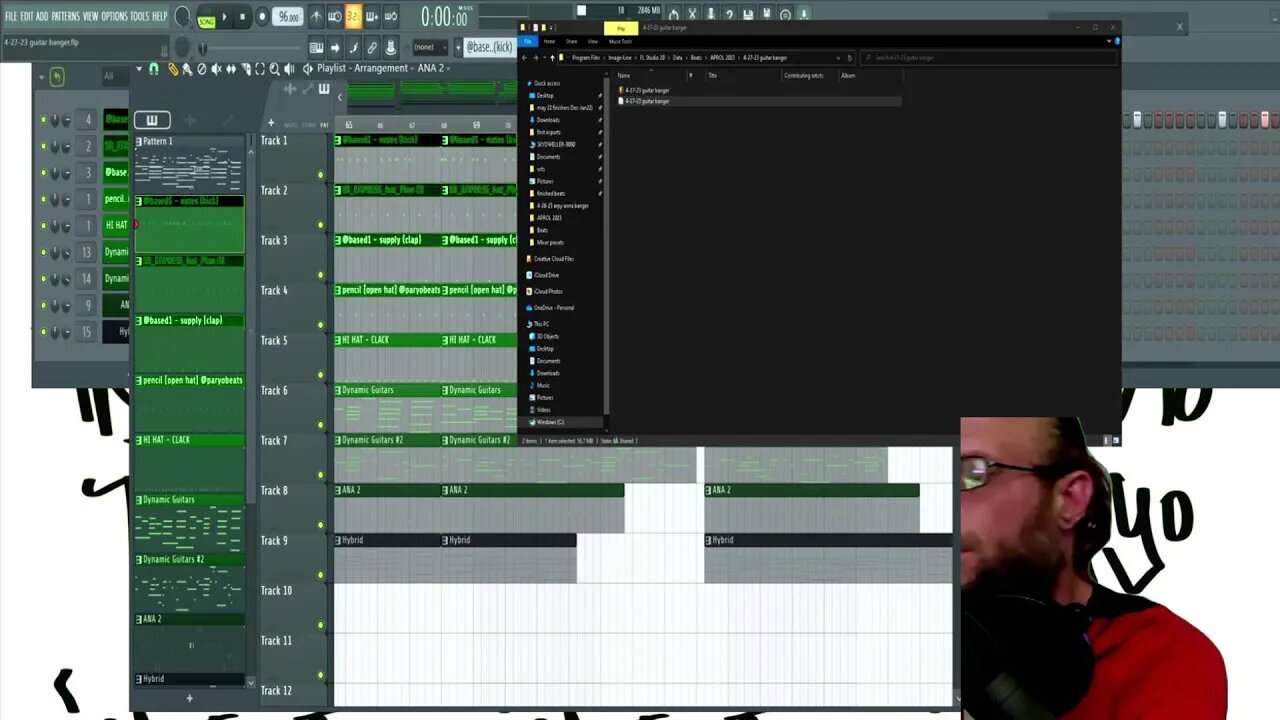Viewport: 1280px width, 720px height.
Task: Go back in Explorer navigation
Action: (524, 58)
